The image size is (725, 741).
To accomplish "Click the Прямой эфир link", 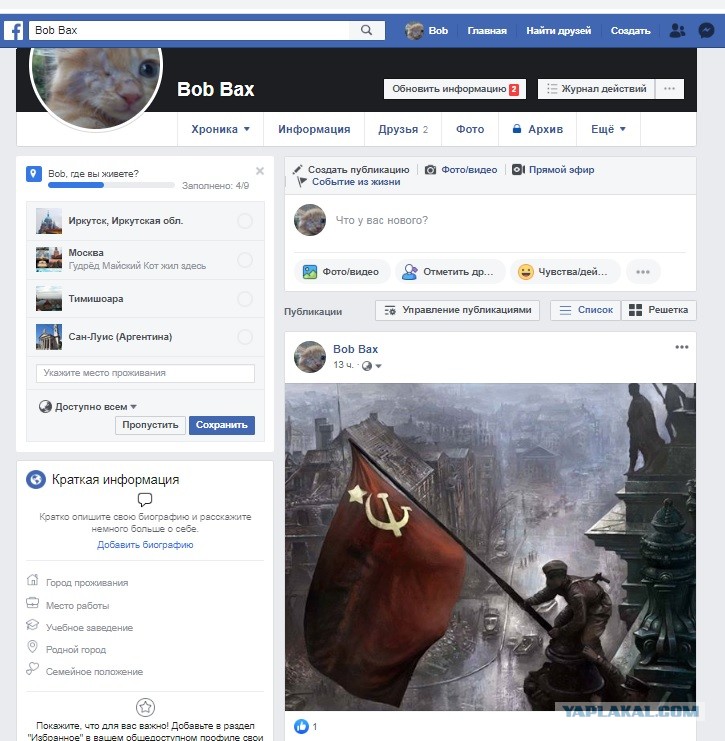I will point(561,170).
